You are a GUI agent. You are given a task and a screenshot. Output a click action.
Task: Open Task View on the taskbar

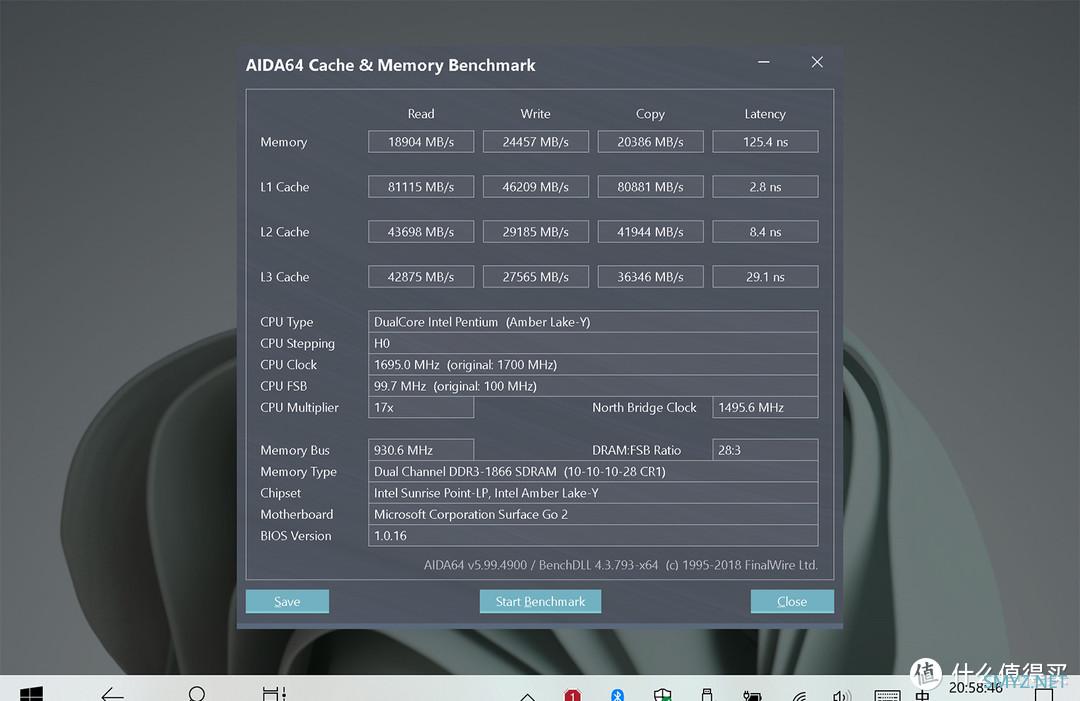pos(274,693)
